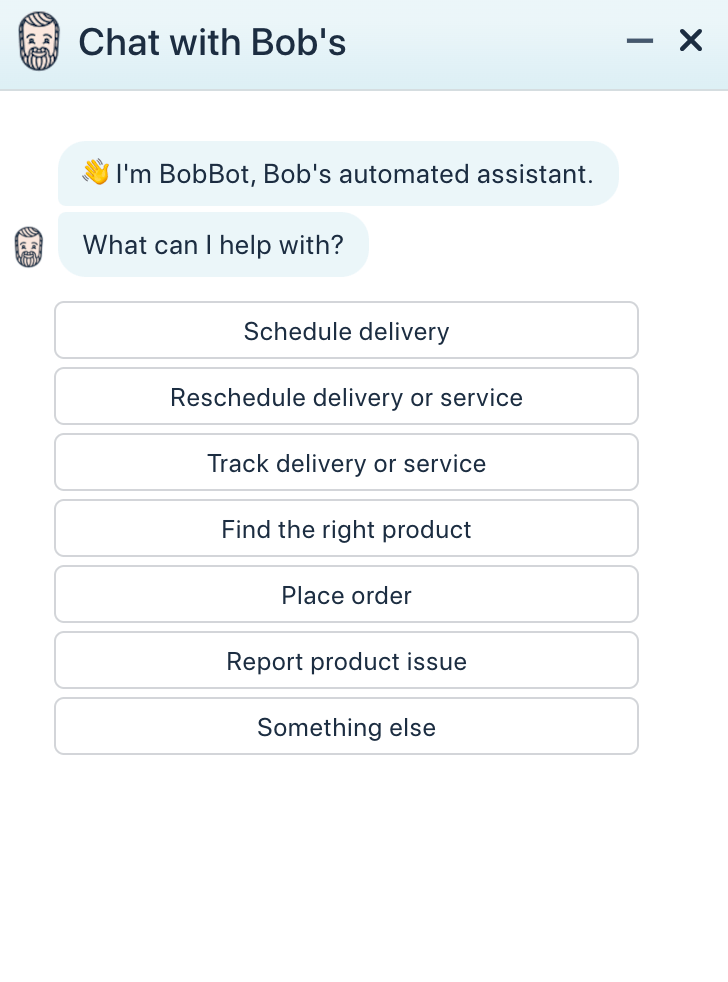Click the minimize icon in the chat header
The image size is (728, 982).
[639, 42]
